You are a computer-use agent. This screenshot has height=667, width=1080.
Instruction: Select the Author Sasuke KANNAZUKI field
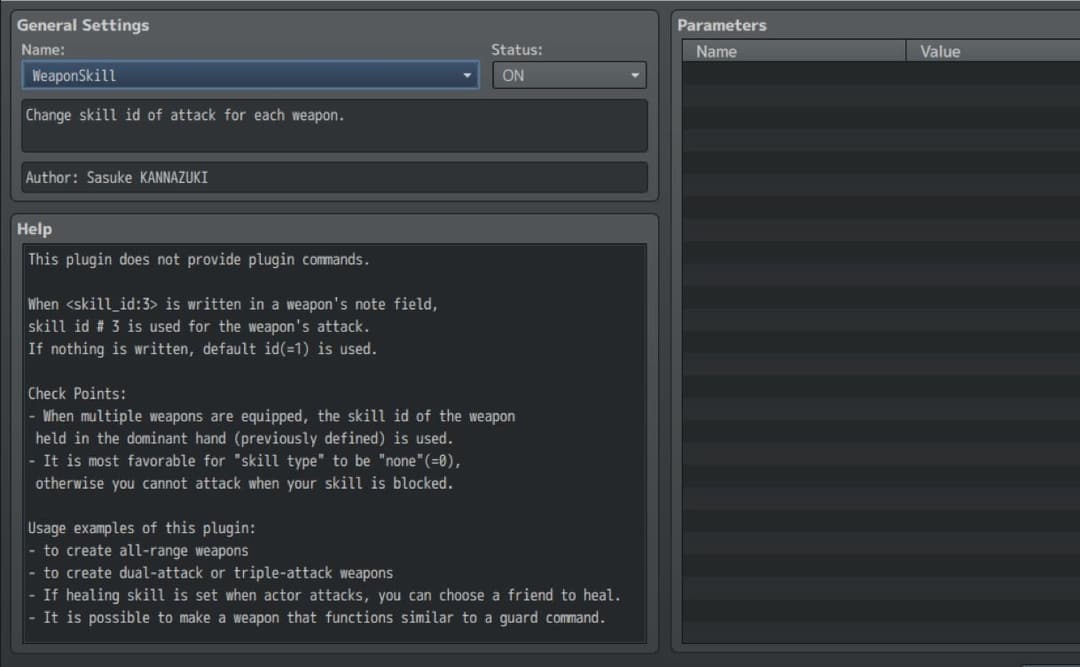point(333,177)
